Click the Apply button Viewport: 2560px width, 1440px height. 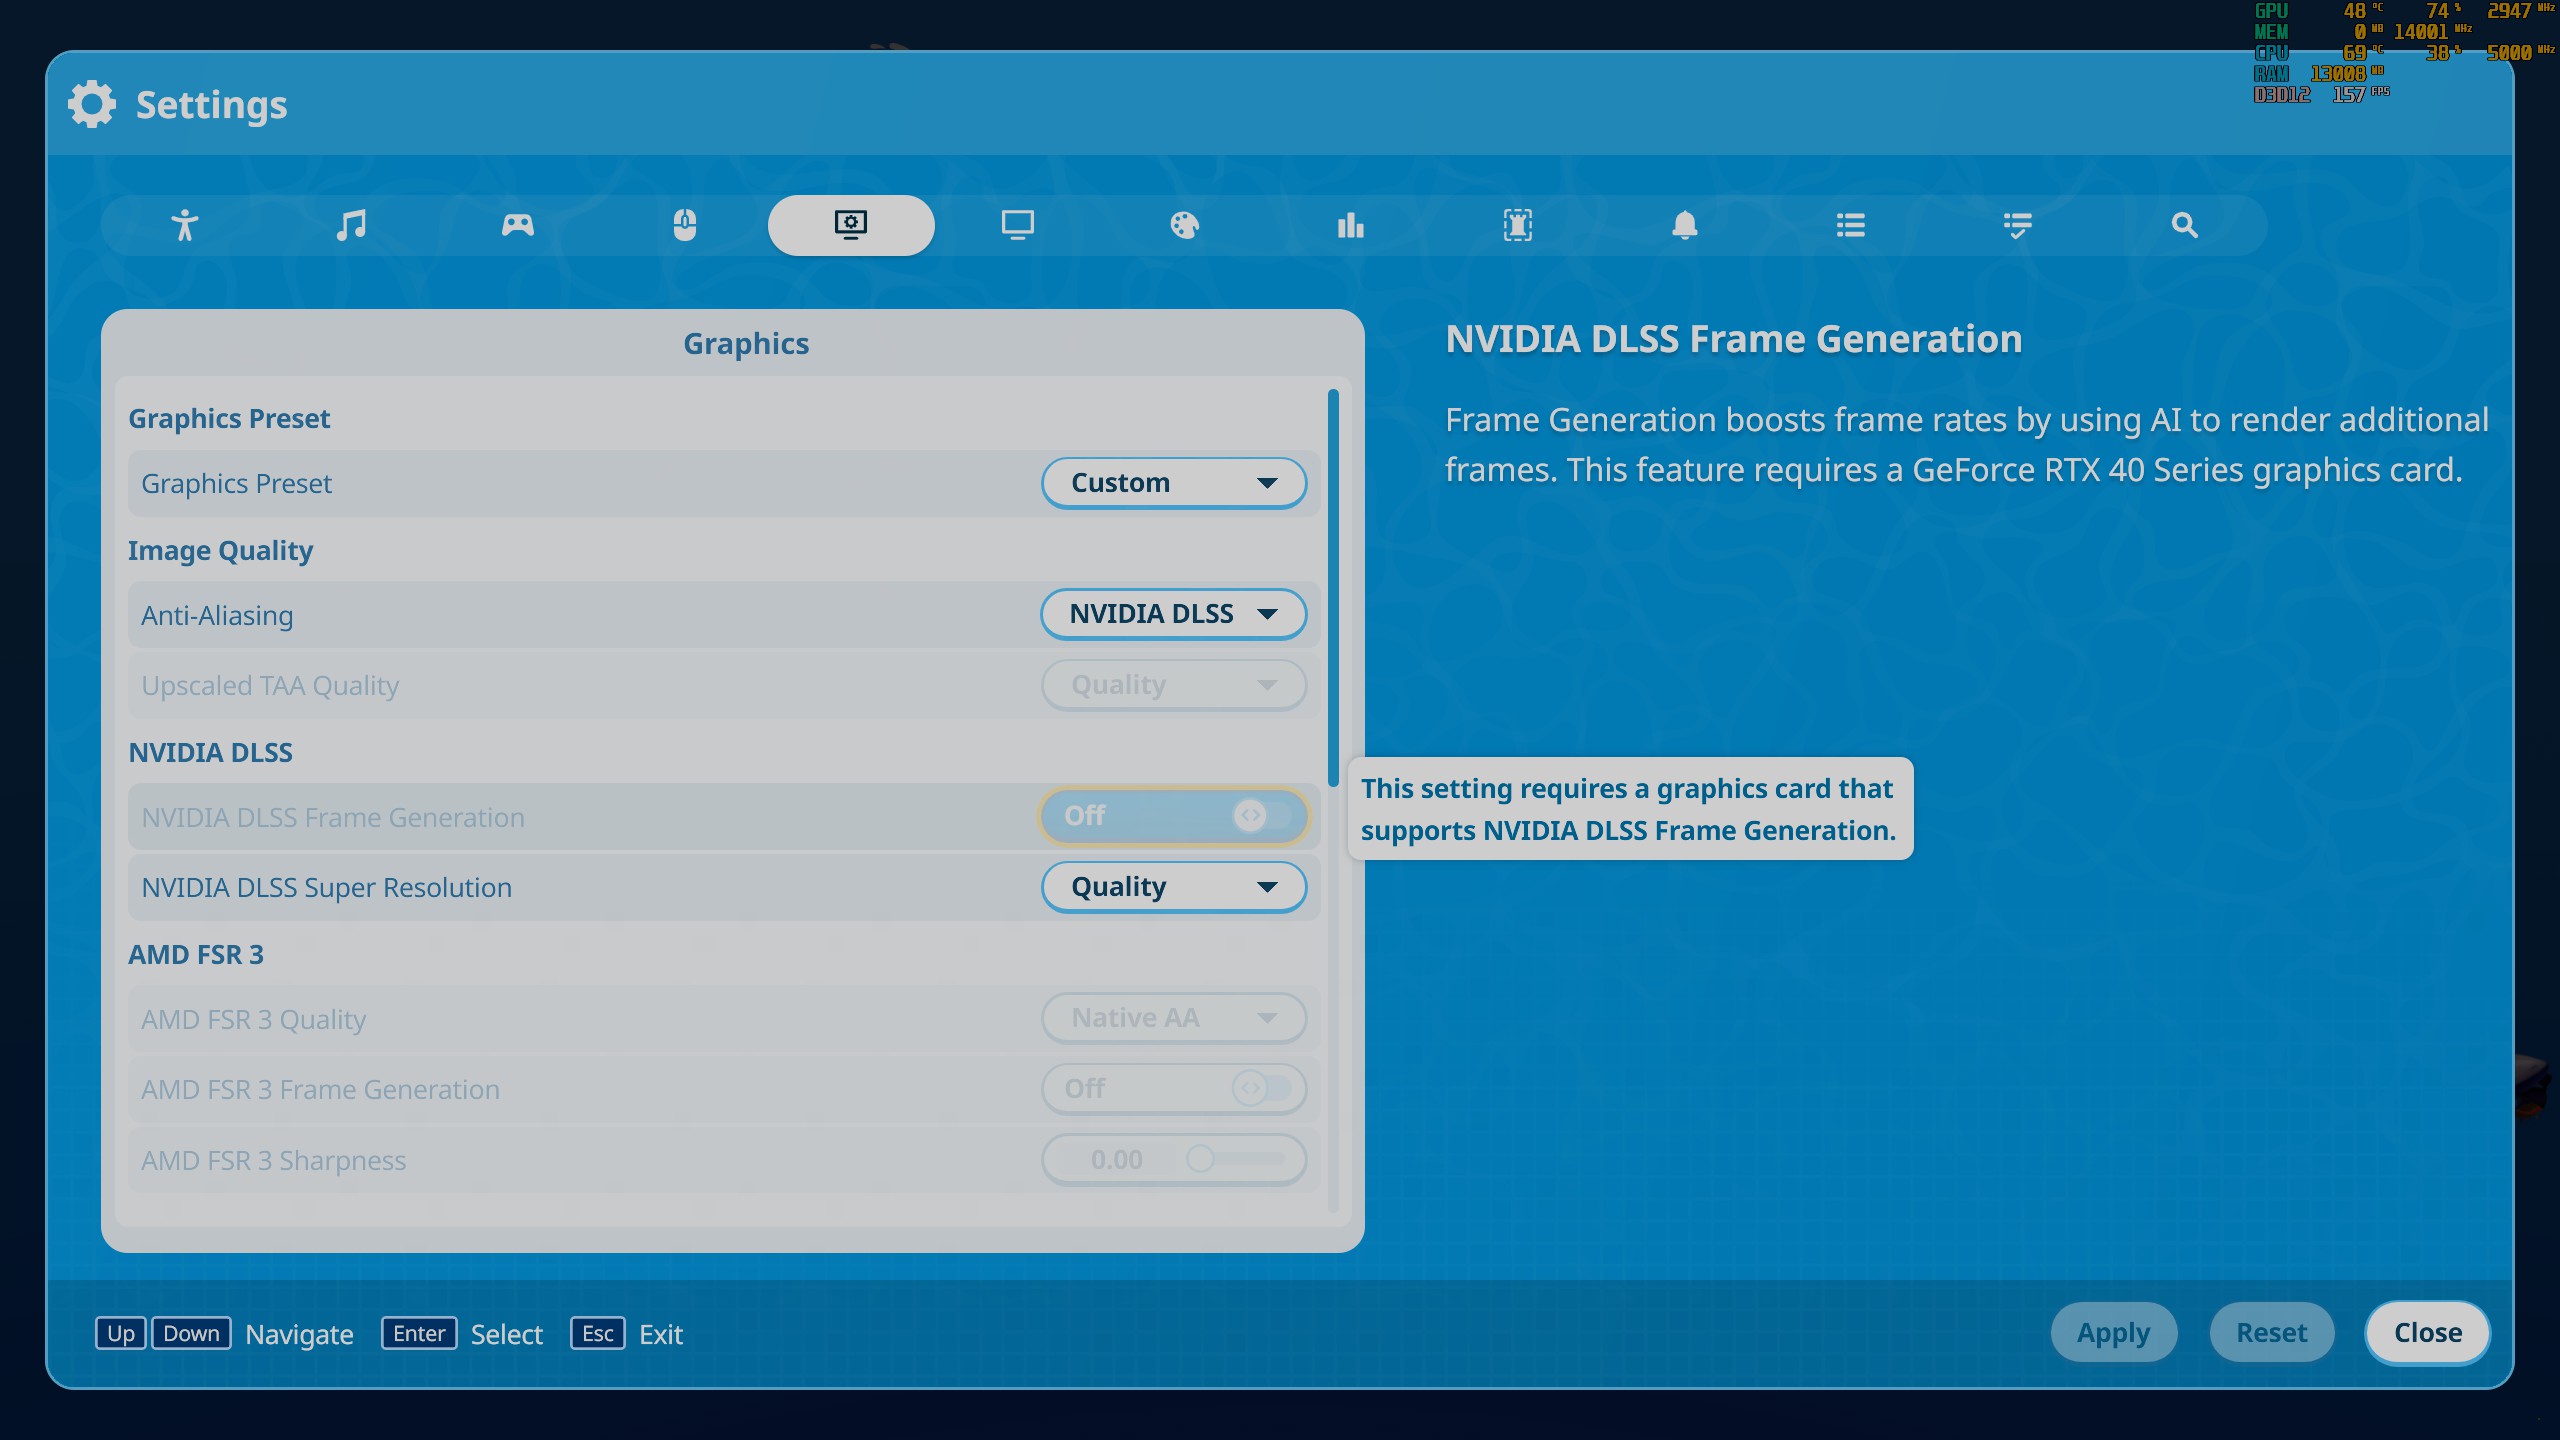[x=2113, y=1332]
